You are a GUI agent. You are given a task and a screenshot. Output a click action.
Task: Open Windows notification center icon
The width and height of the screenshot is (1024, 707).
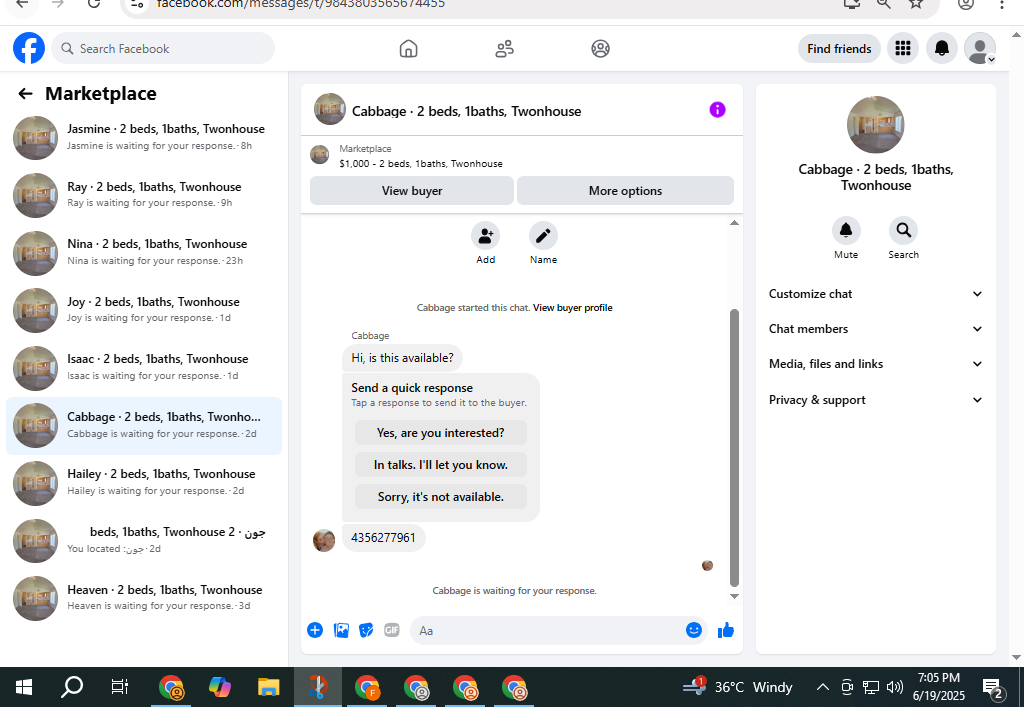[993, 687]
